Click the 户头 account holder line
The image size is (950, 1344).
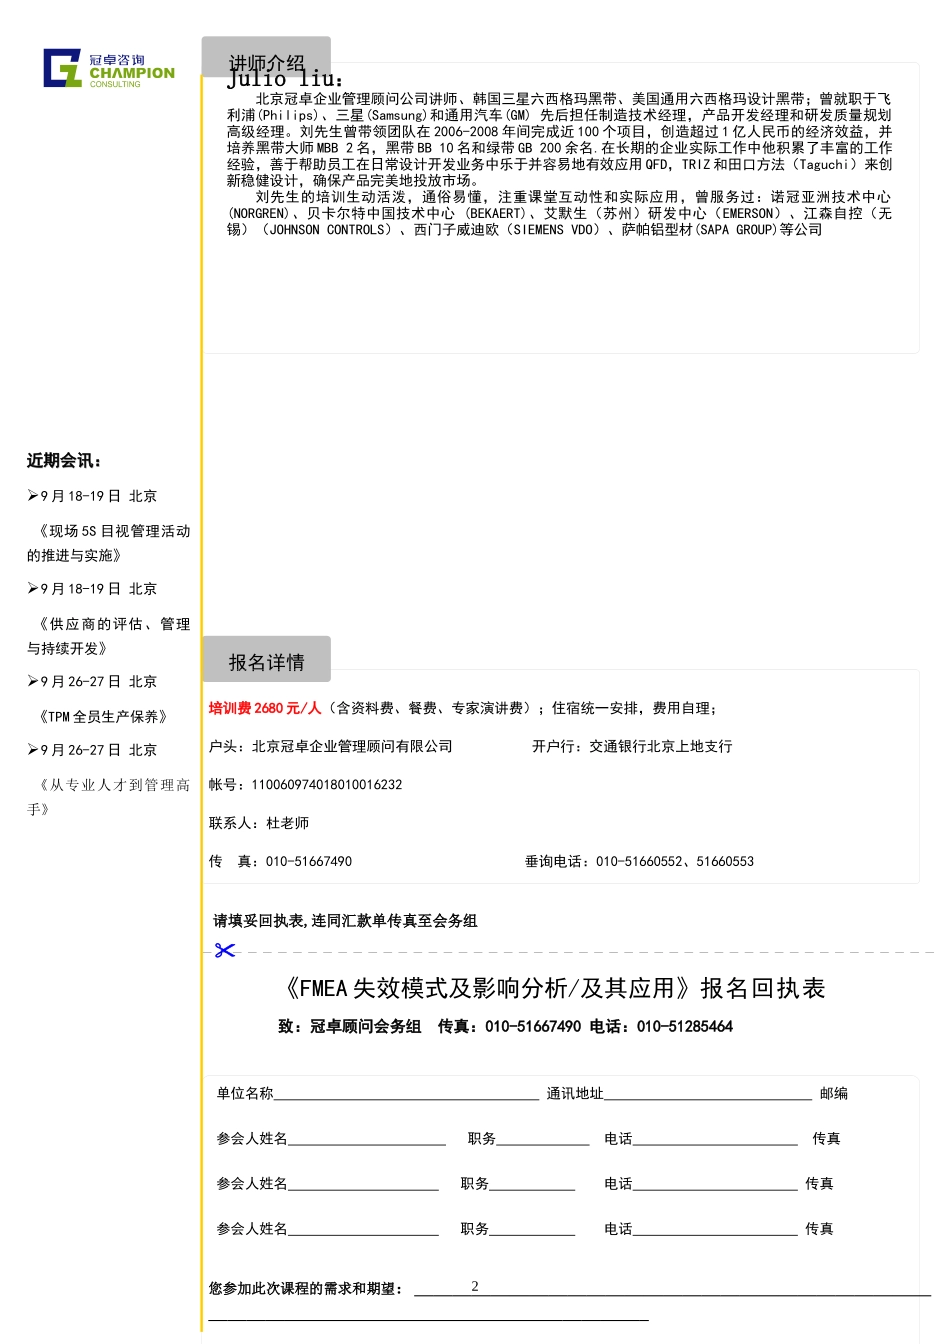[331, 747]
